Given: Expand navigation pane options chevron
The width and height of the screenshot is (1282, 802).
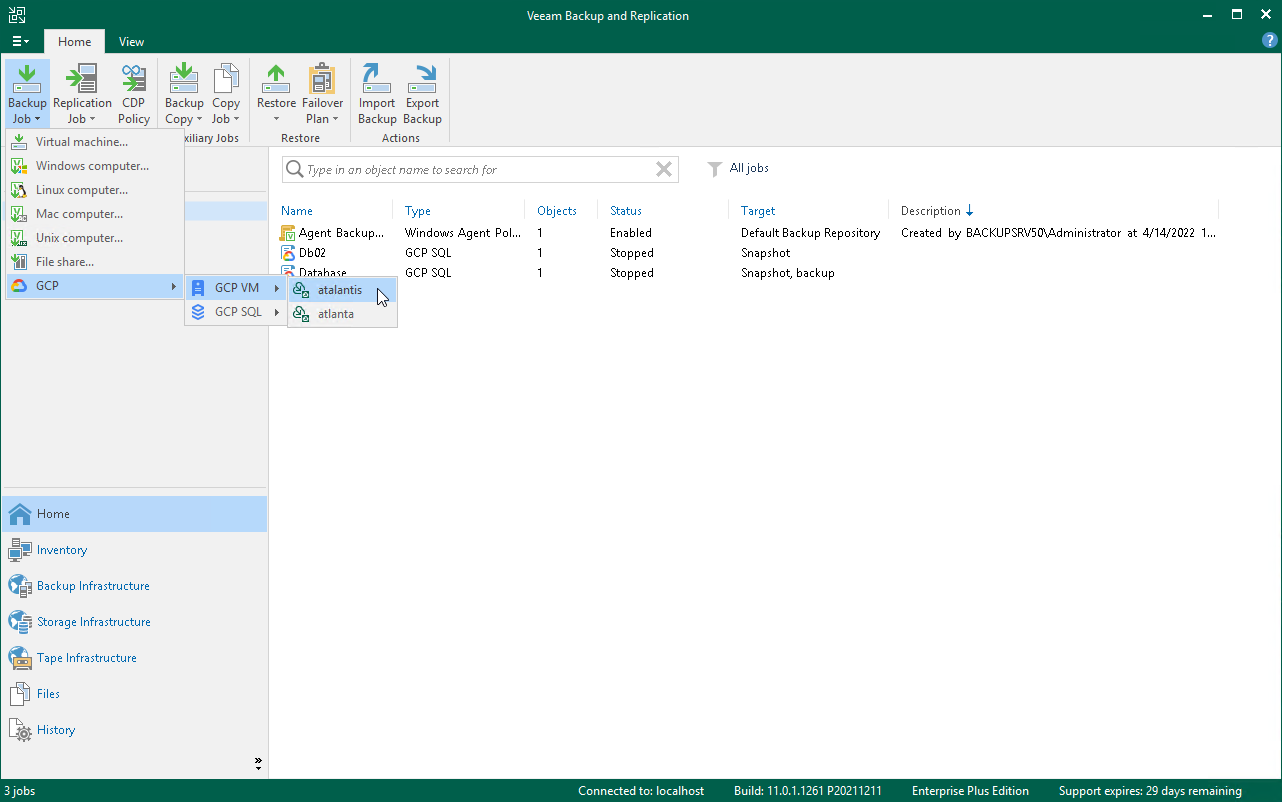Looking at the screenshot, I should [259, 763].
